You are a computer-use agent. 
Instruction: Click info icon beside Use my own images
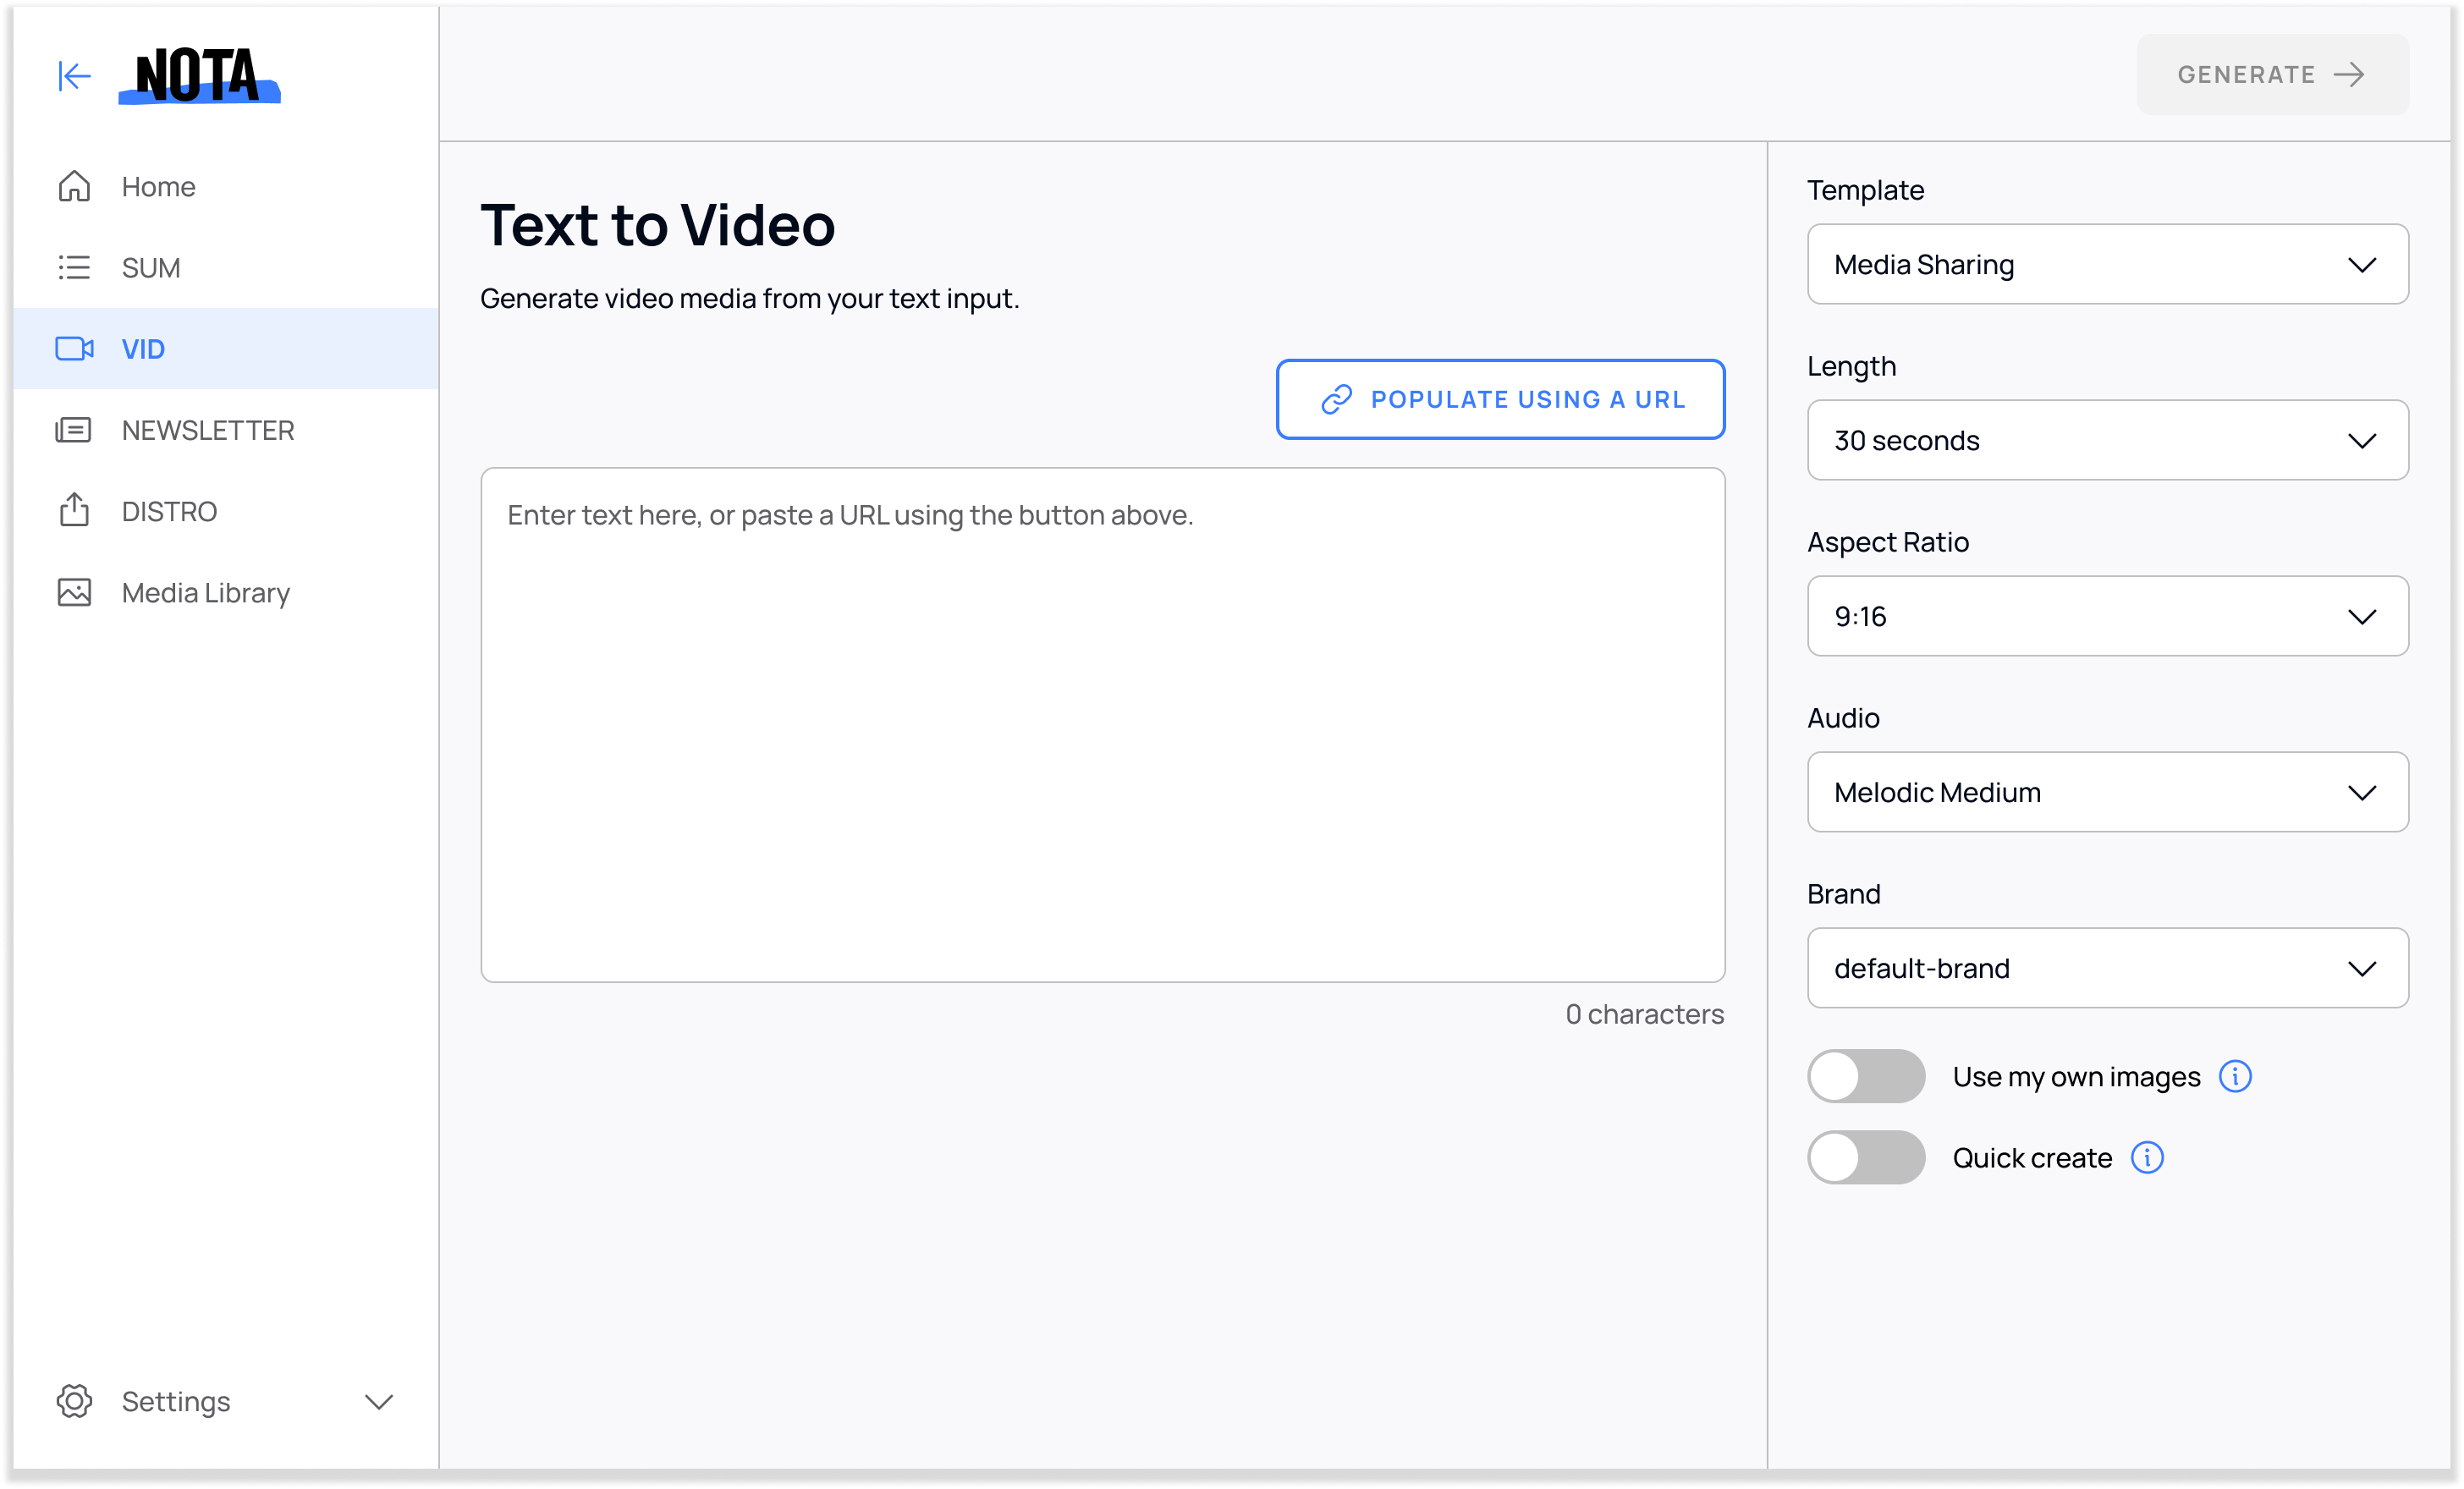[x=2235, y=1077]
